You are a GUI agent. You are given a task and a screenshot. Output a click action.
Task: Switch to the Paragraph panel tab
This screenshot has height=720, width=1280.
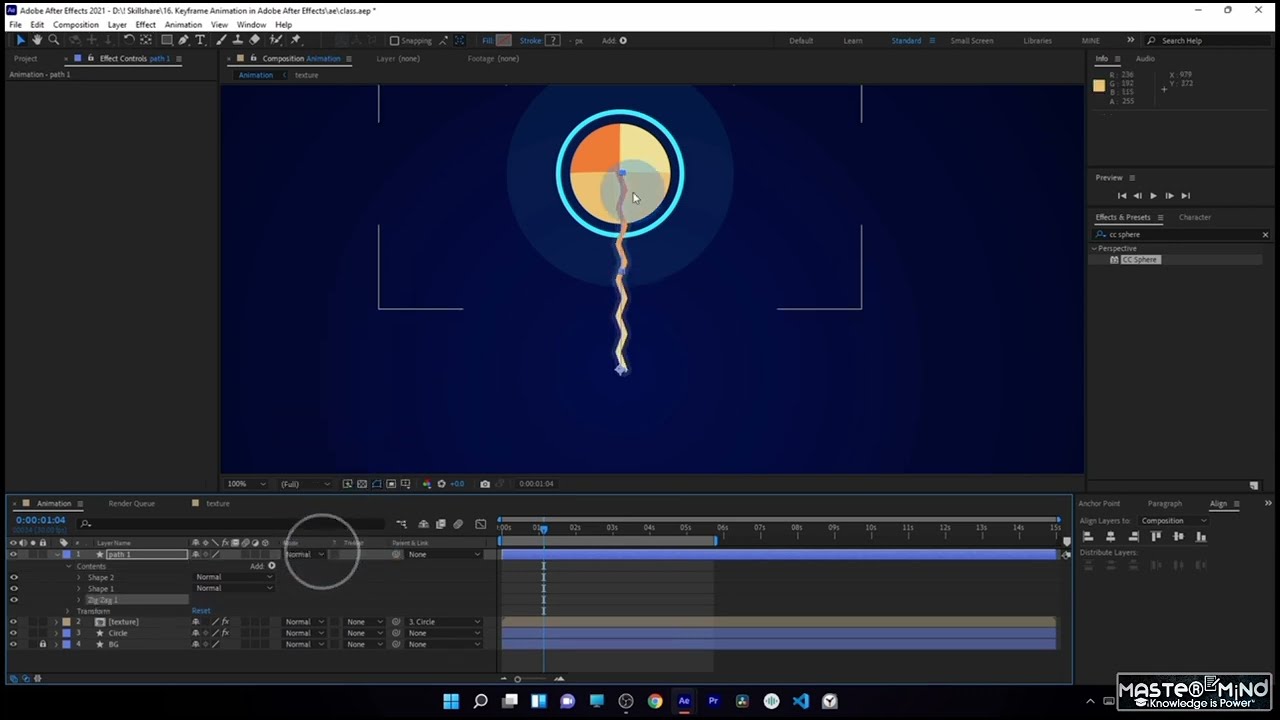tap(1164, 504)
